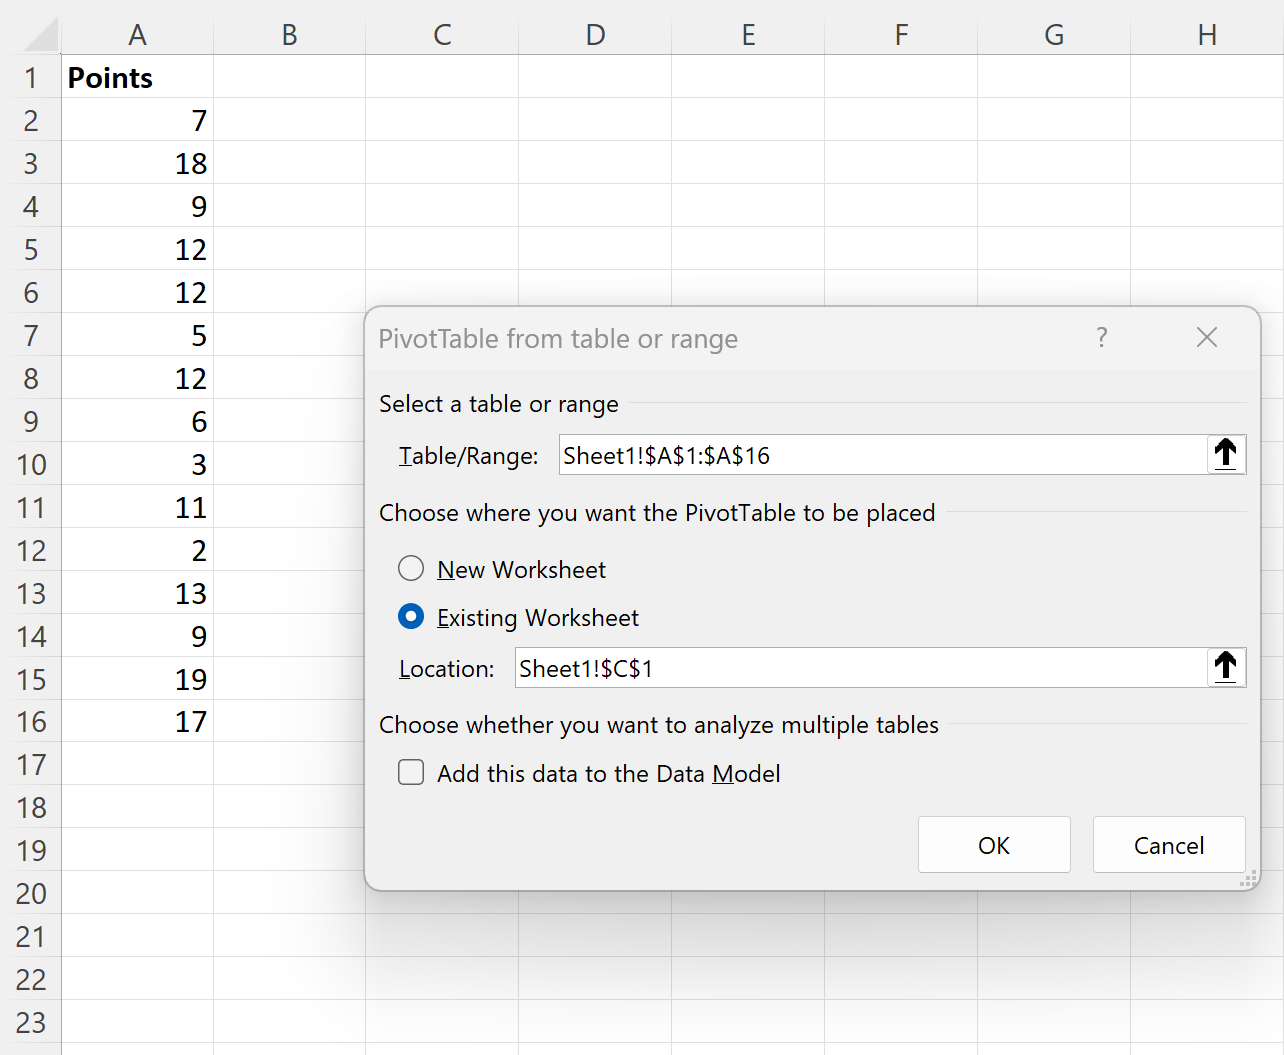Viewport: 1284px width, 1055px height.
Task: Open the dialog help question mark
Action: click(x=1102, y=338)
